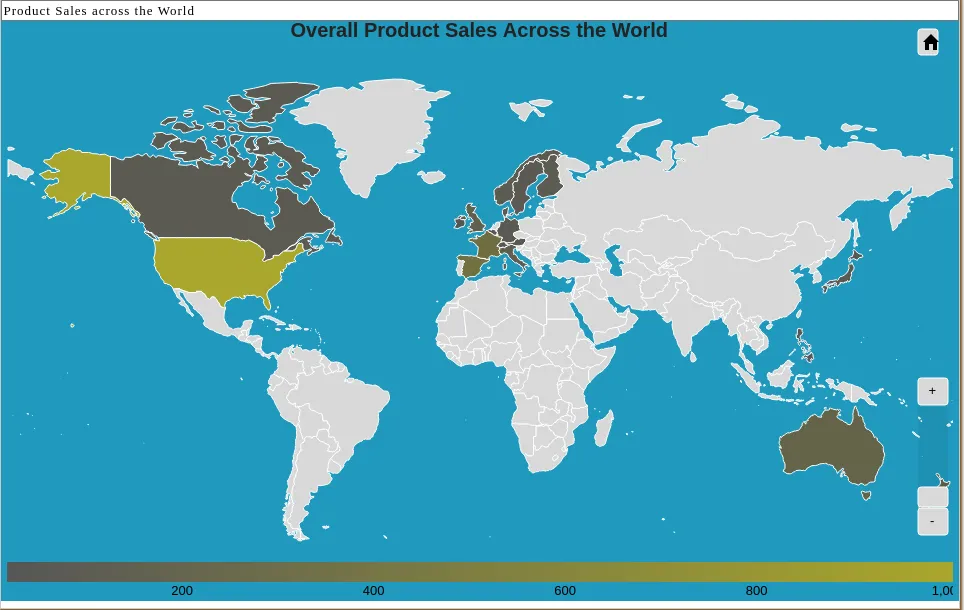Click the "Overall Product Sales Across the World" title
964x610 pixels.
tap(479, 30)
